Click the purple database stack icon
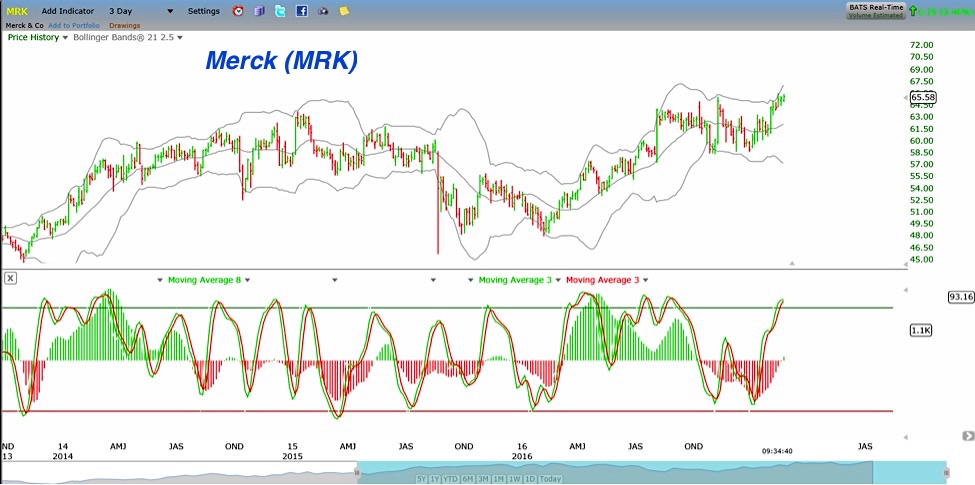This screenshot has width=975, height=485. 259,11
